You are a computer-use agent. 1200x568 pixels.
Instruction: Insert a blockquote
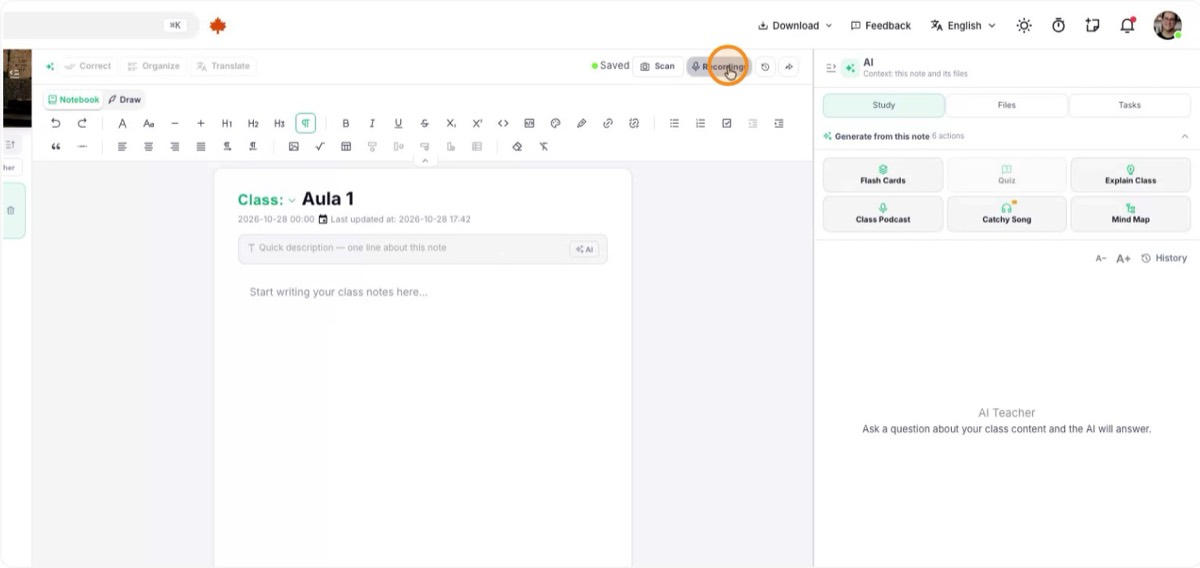pyautogui.click(x=55, y=146)
